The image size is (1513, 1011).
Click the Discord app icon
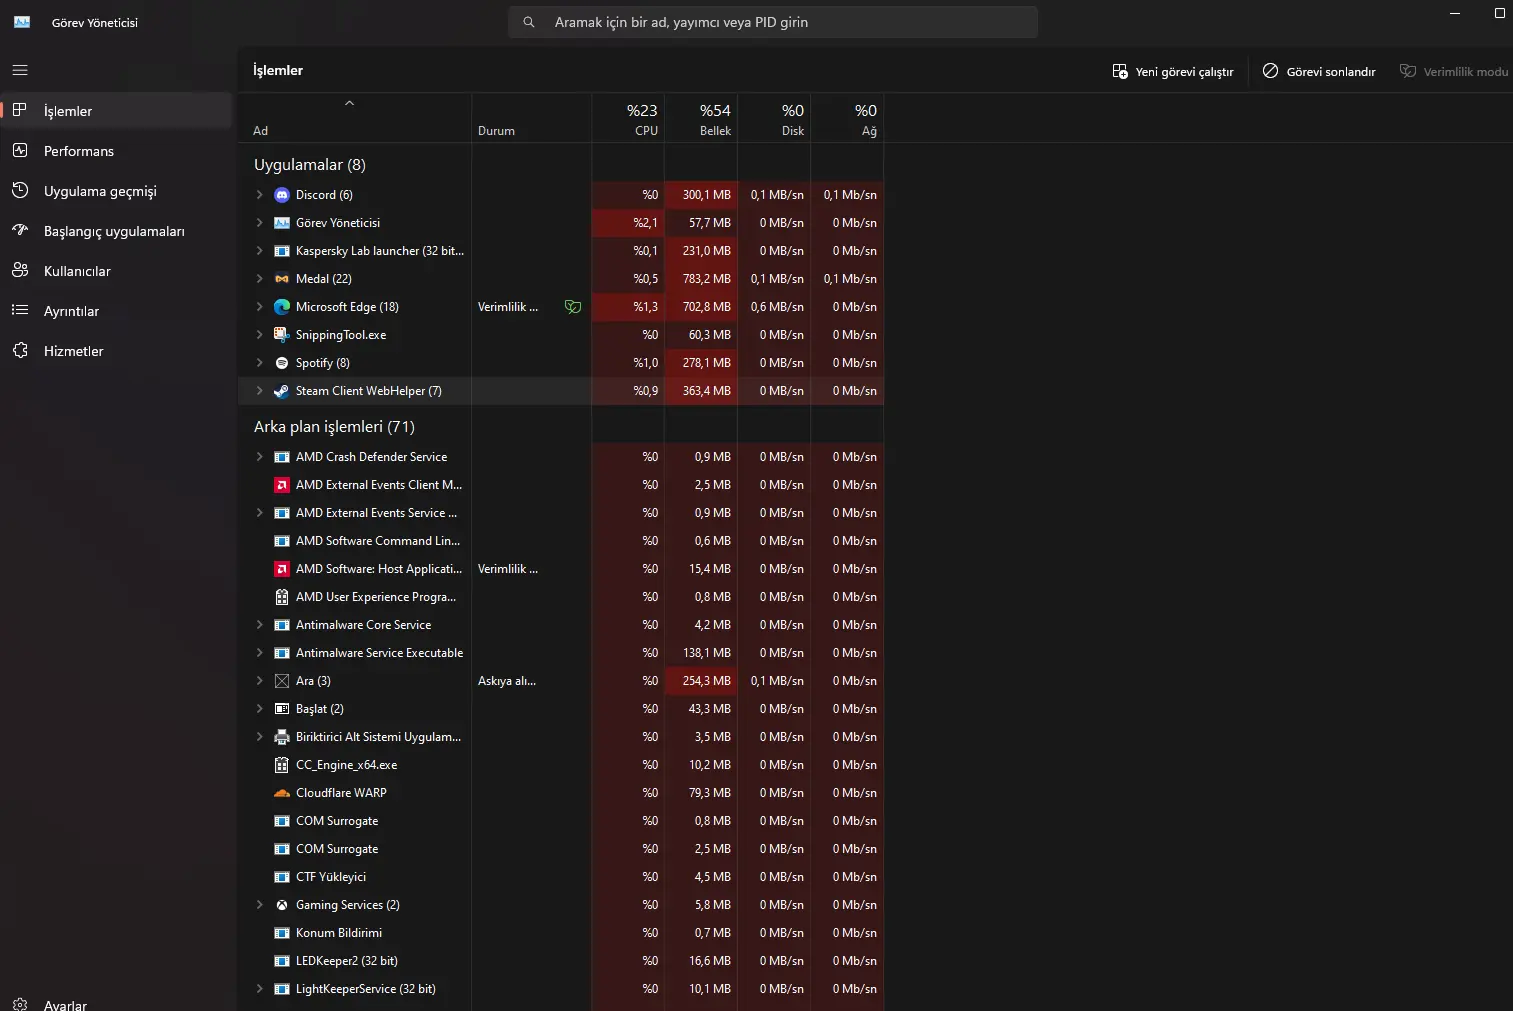[282, 195]
